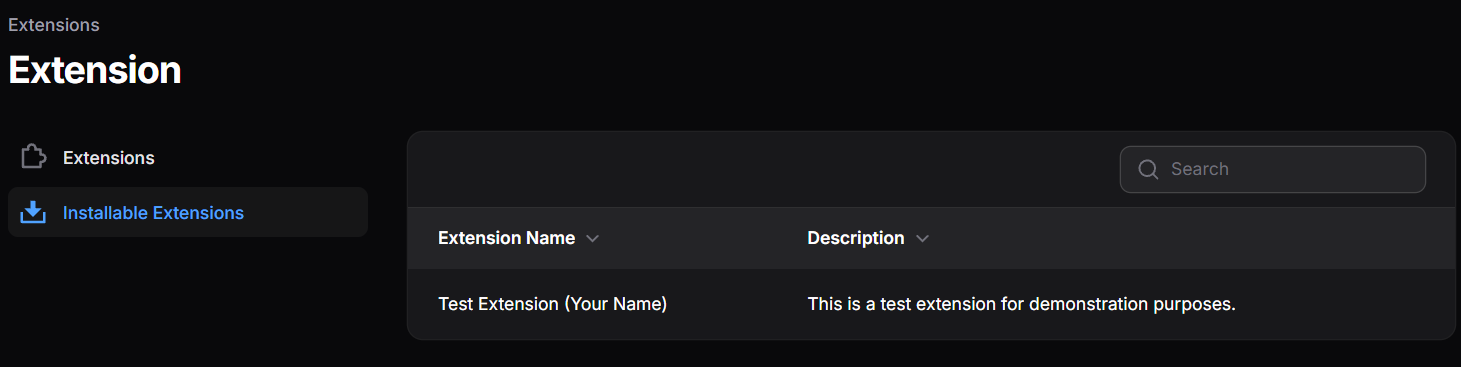Viewport: 1461px width, 367px height.
Task: Sort by the Description column header
Action: (856, 238)
